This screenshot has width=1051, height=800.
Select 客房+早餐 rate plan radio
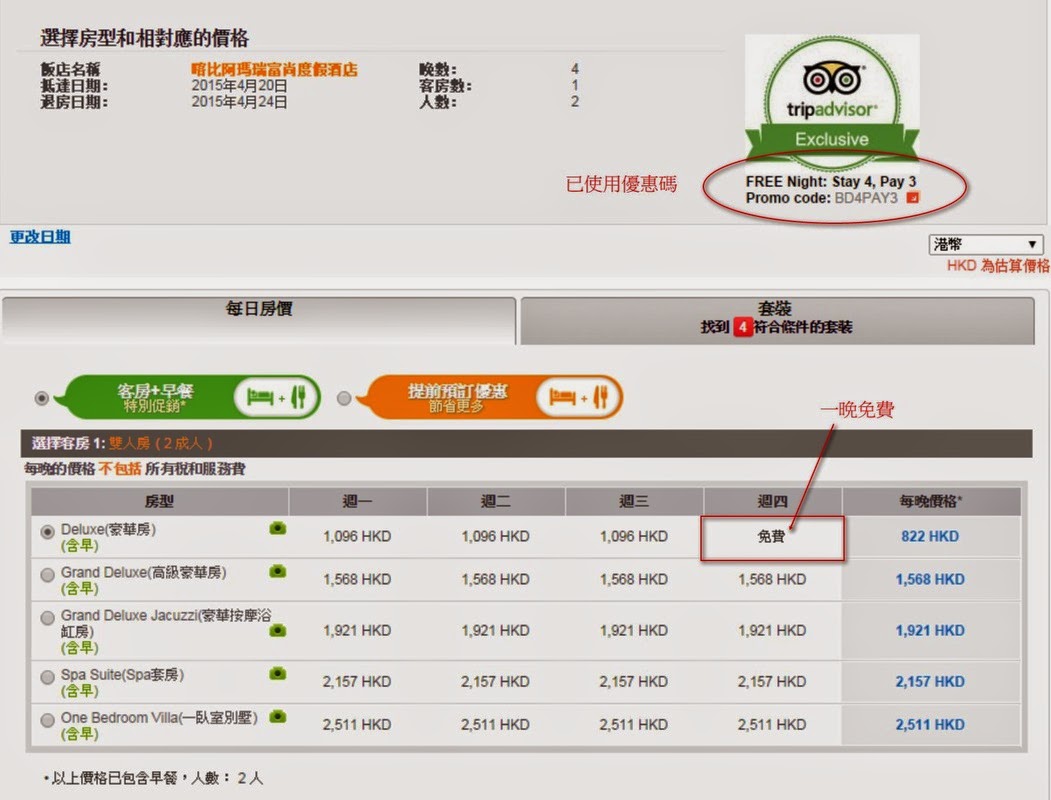[41, 398]
